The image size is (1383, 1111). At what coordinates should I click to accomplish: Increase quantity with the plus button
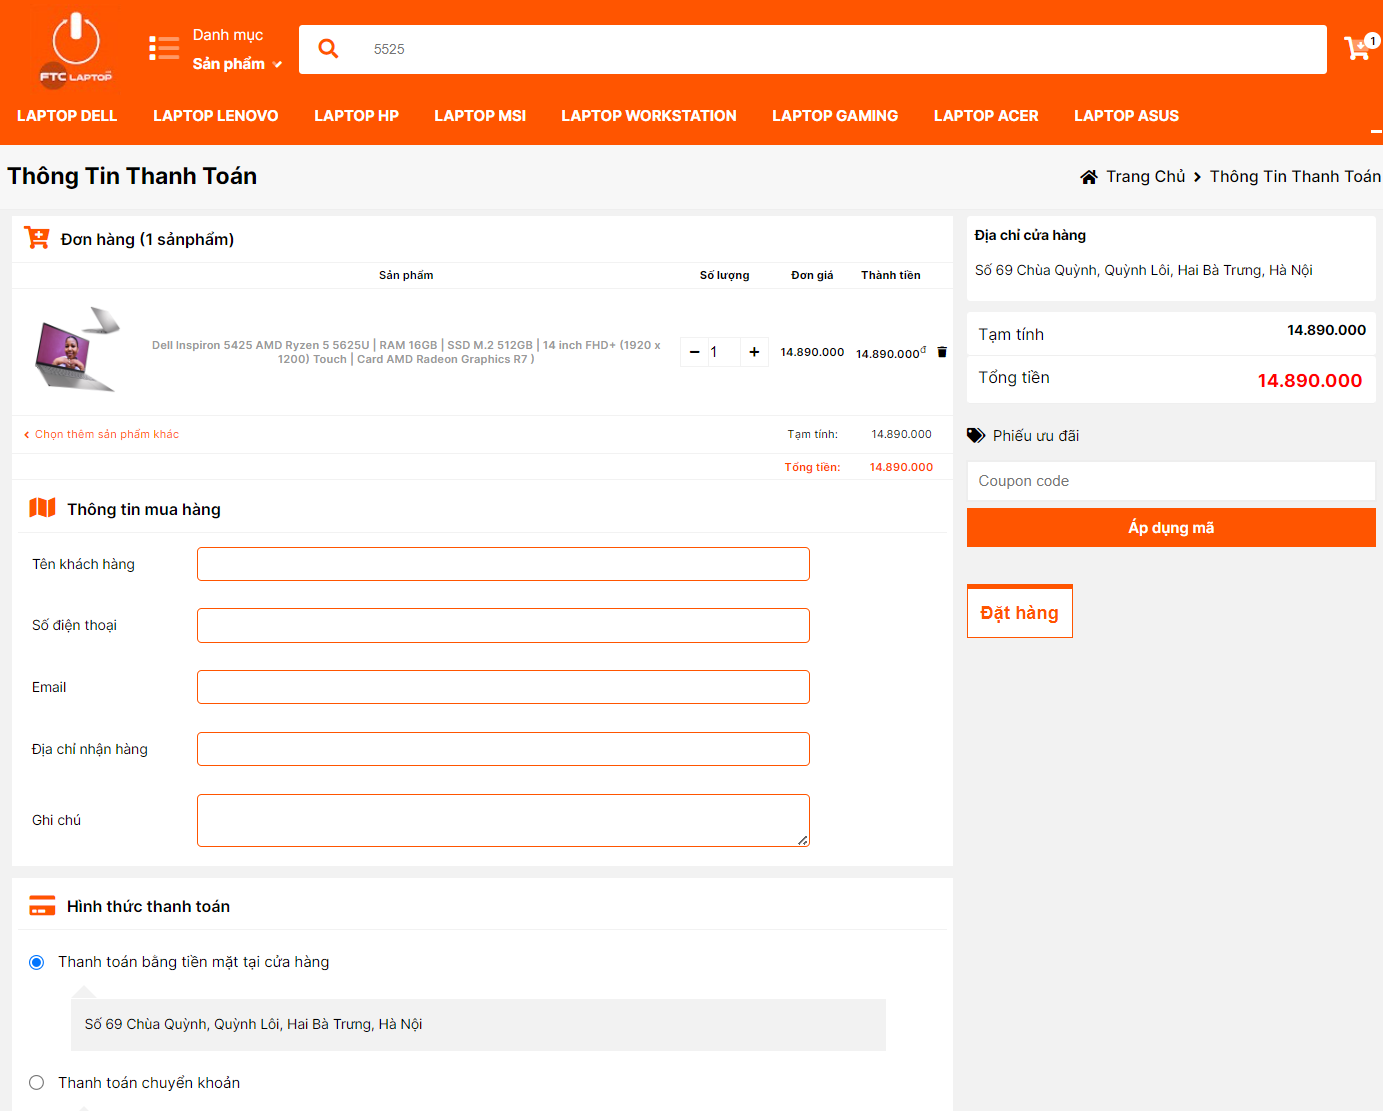click(x=754, y=352)
